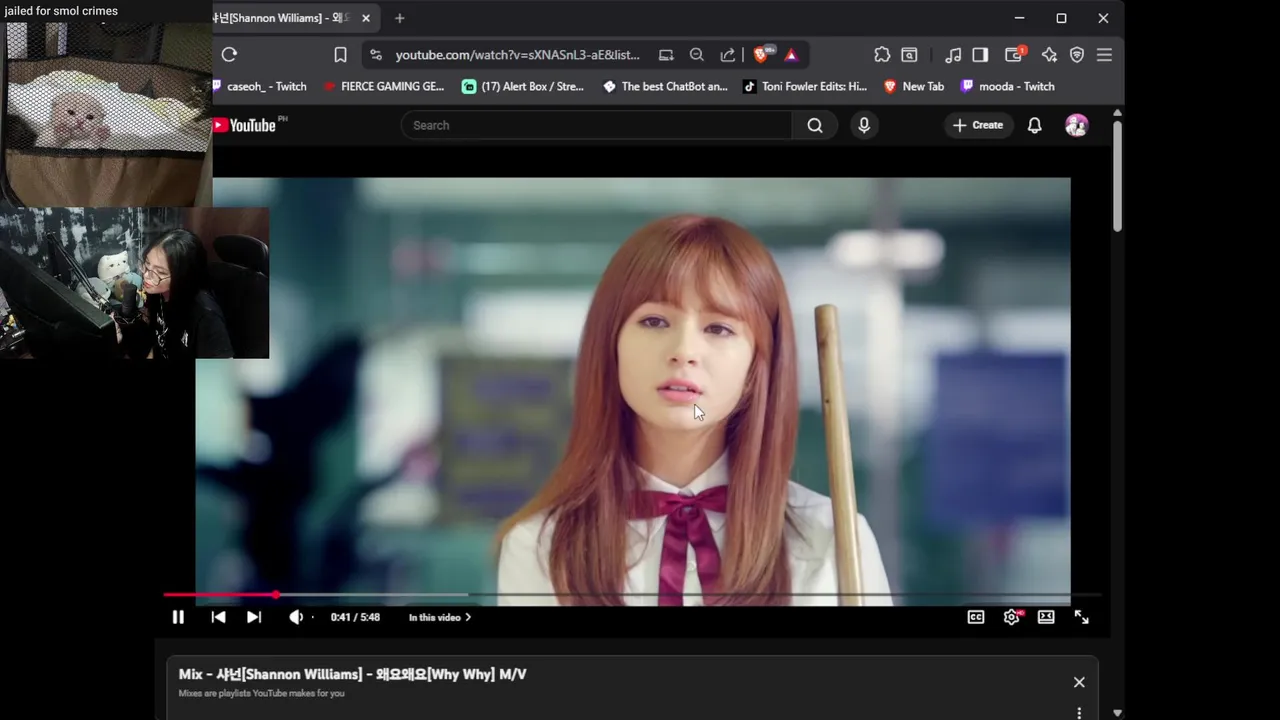Close the Mix playlist panel
The width and height of the screenshot is (1280, 720).
tap(1079, 682)
